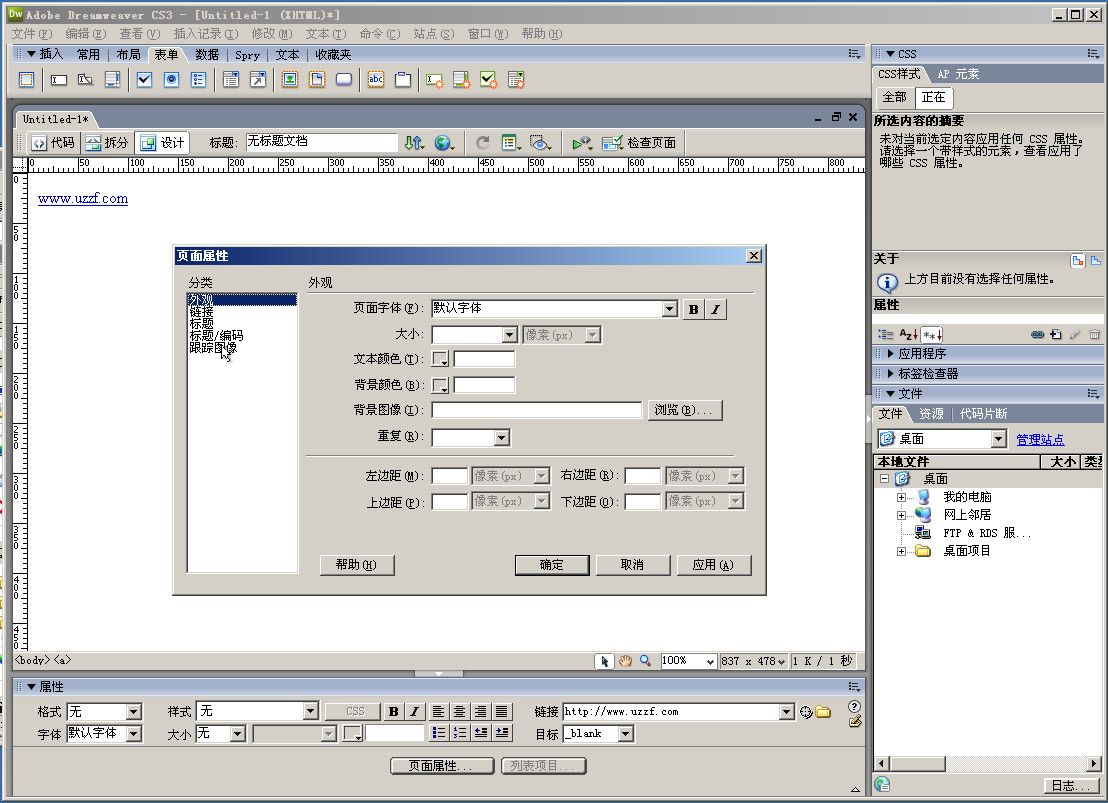Click the 浏览 button for background image
1108x803 pixels.
pyautogui.click(x=684, y=410)
